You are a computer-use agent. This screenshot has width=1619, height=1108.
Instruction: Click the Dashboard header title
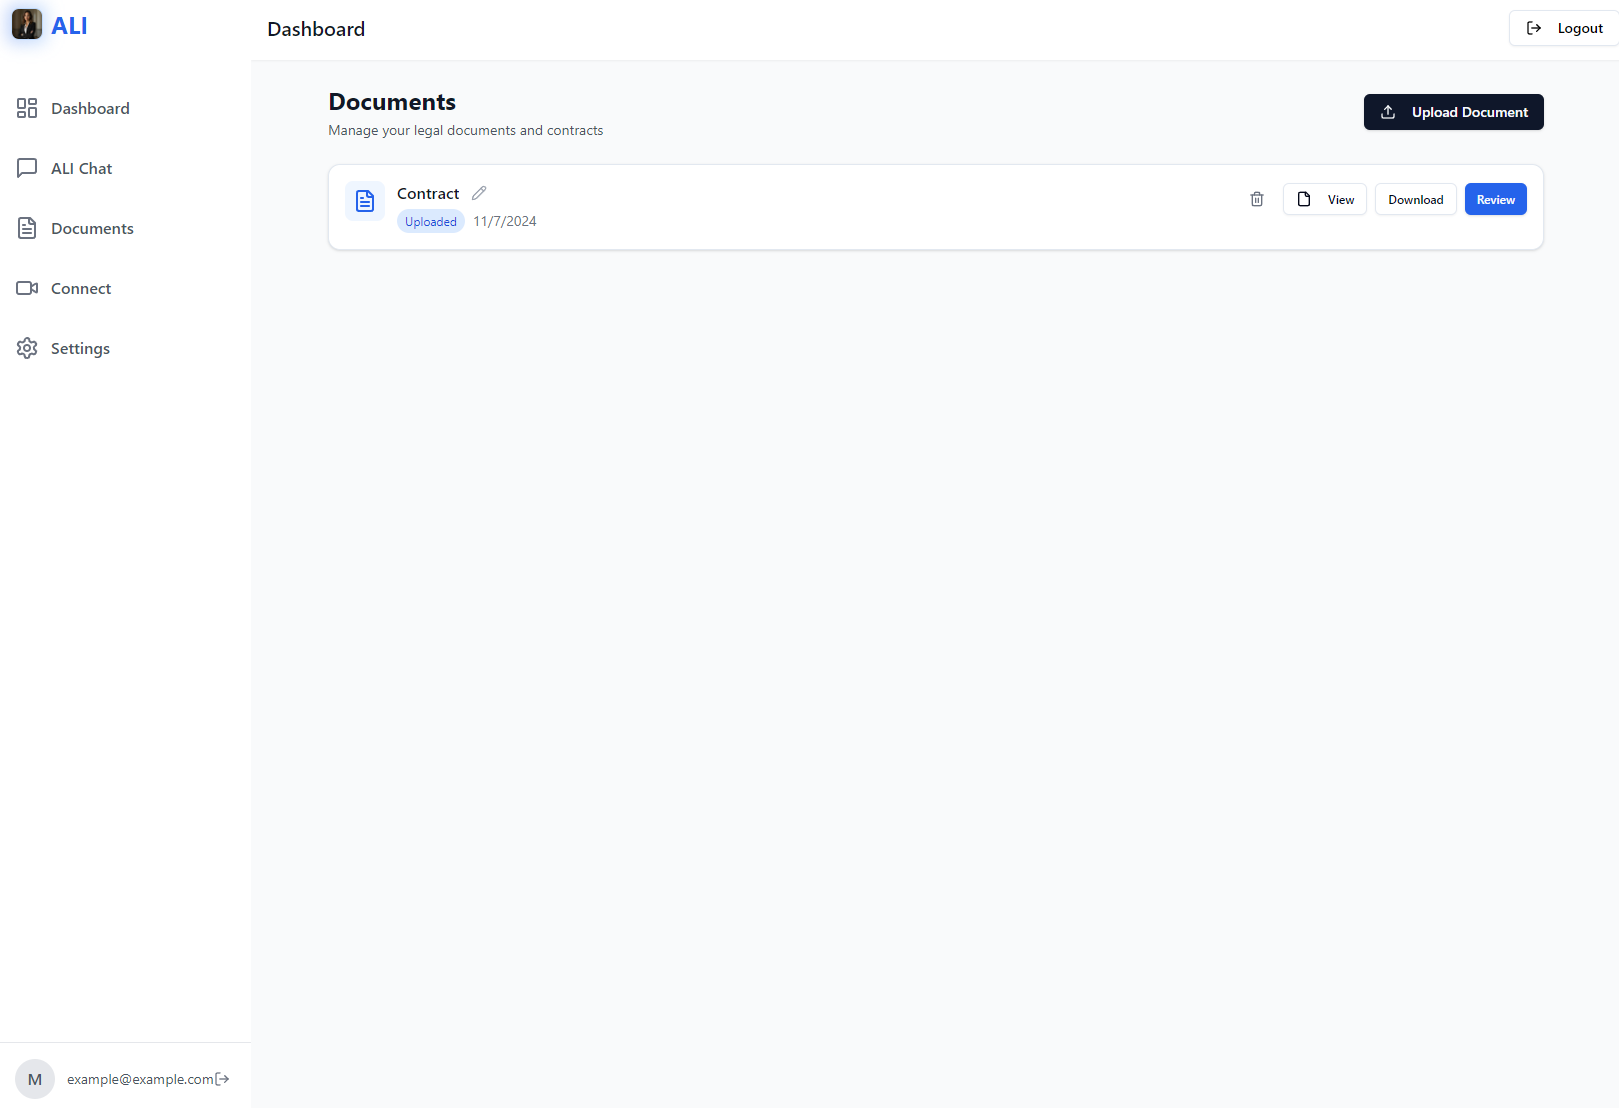point(316,29)
